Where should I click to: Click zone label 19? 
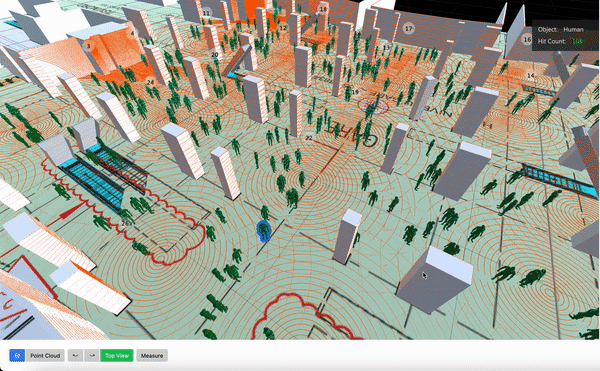click(355, 92)
